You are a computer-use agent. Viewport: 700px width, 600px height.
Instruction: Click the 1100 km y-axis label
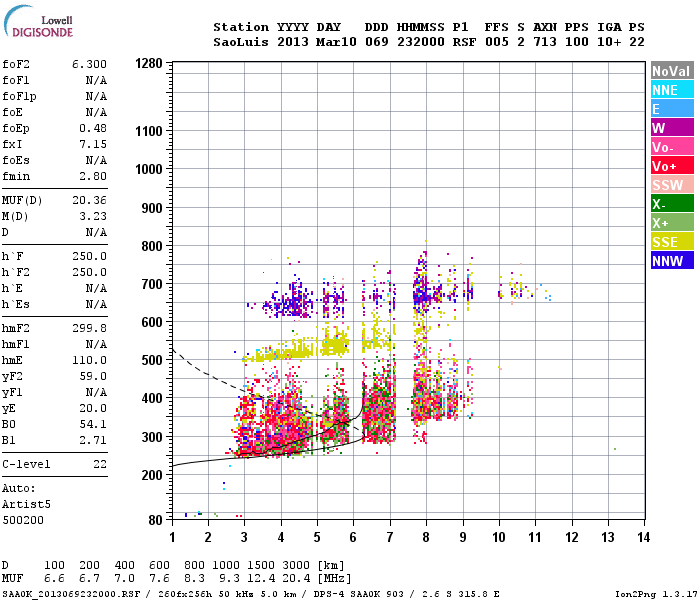pyautogui.click(x=149, y=131)
